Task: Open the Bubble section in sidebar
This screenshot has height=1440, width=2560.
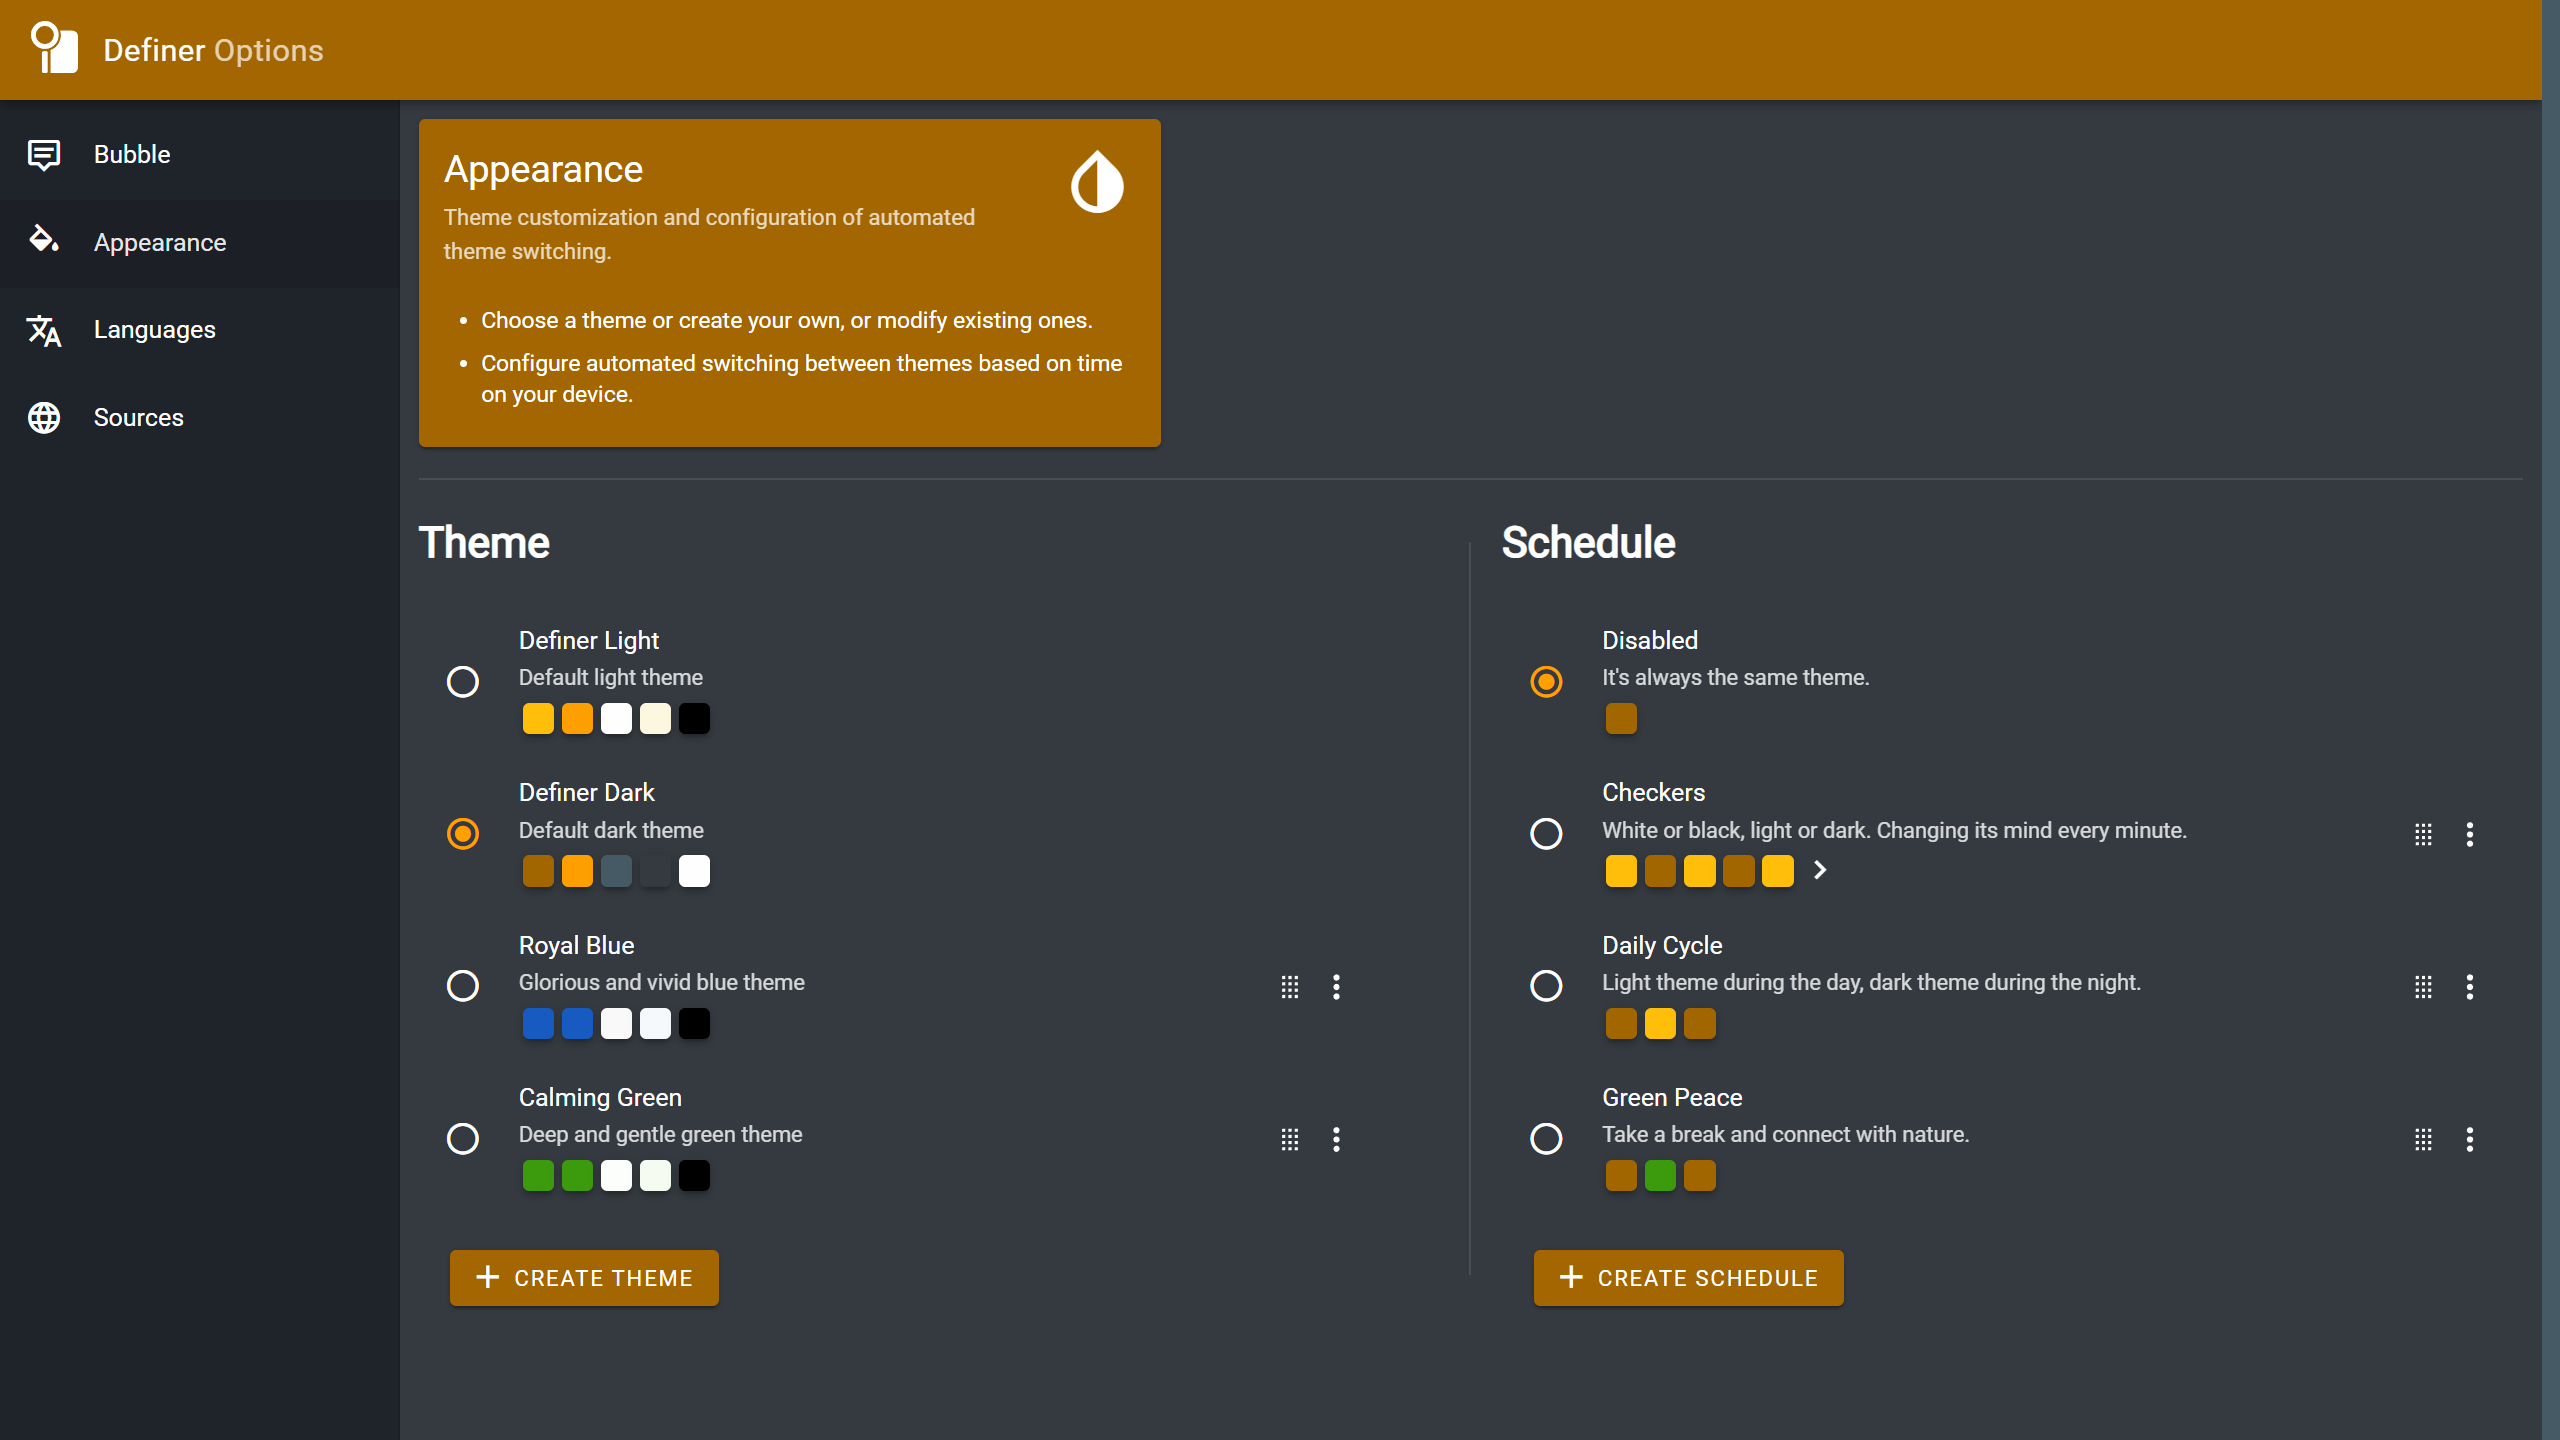Action: [x=132, y=155]
